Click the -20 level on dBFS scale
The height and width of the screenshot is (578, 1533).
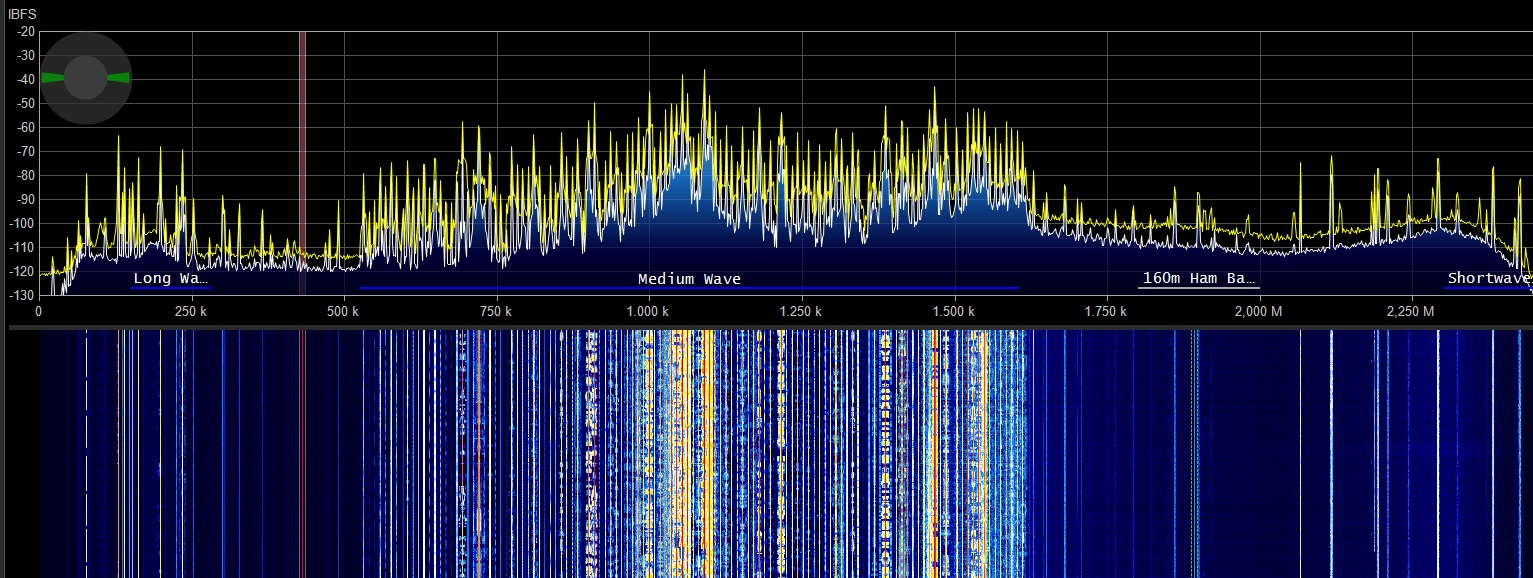coord(24,31)
